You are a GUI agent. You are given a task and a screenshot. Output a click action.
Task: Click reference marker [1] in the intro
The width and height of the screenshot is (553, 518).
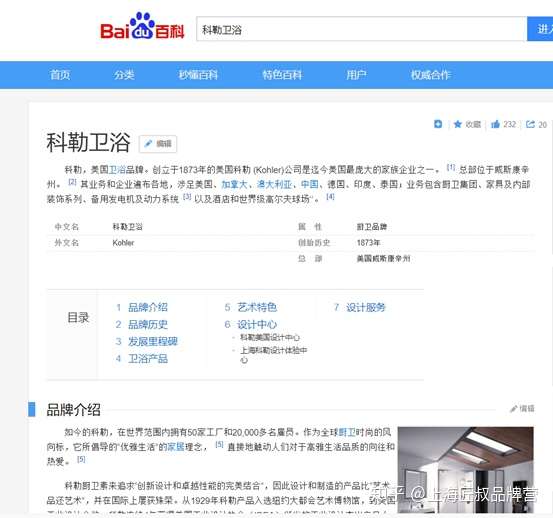coord(451,167)
